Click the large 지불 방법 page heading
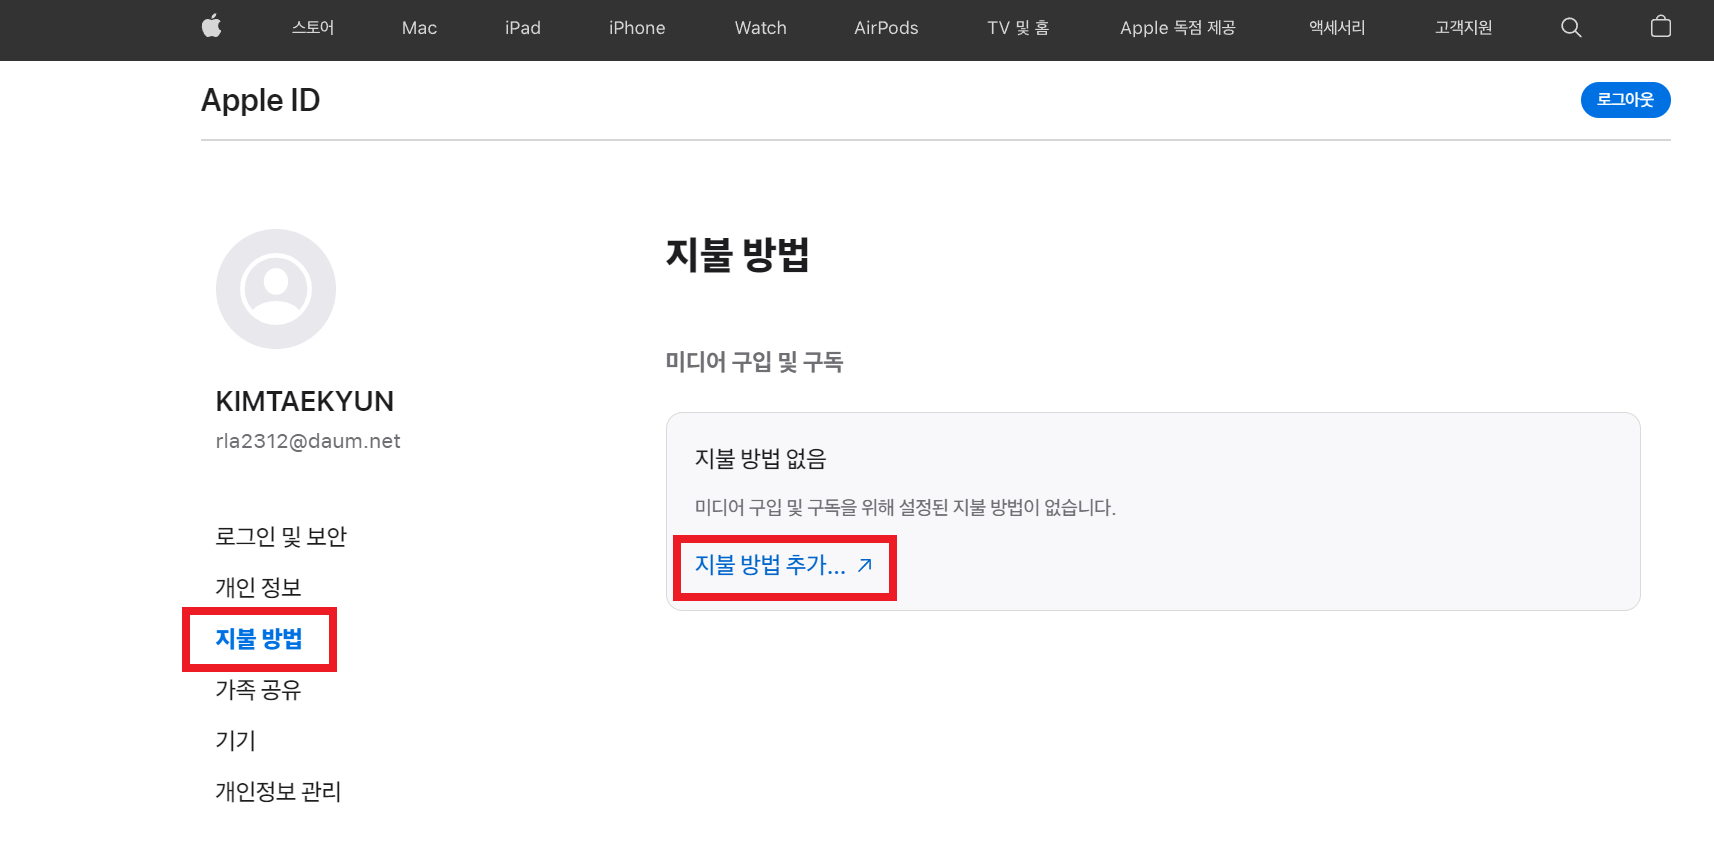Image resolution: width=1714 pixels, height=853 pixels. (738, 255)
